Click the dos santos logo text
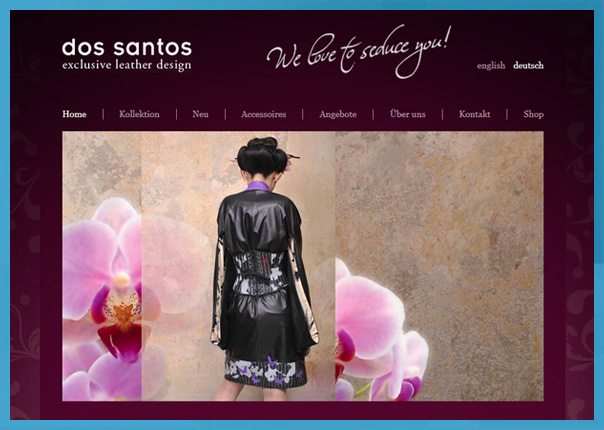The width and height of the screenshot is (604, 430). pos(127,47)
